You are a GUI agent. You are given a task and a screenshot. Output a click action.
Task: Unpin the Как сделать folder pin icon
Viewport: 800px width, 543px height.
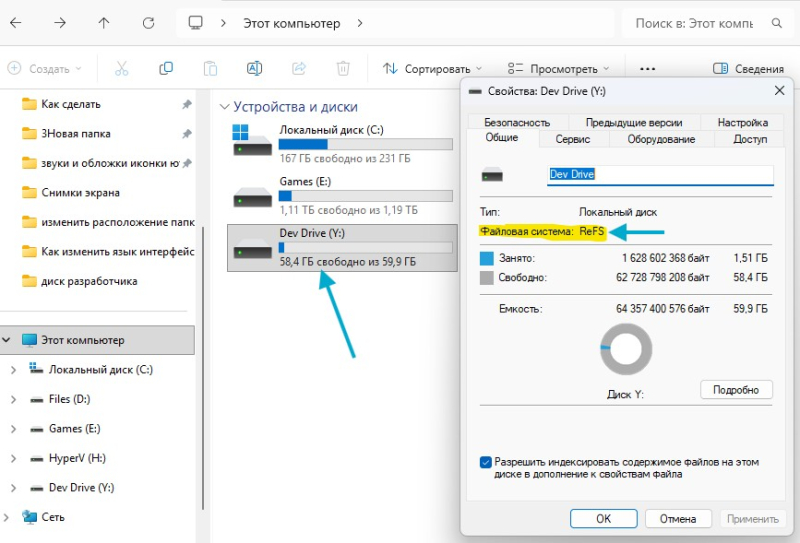(187, 104)
